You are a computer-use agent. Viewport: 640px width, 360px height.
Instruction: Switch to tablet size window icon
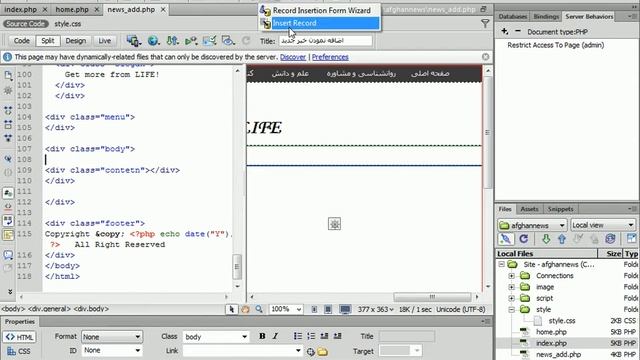click(328, 309)
